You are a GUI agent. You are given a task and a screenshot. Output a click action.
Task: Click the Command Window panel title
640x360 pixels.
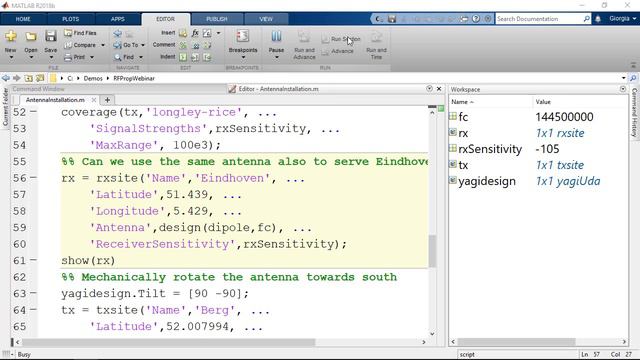coord(38,89)
